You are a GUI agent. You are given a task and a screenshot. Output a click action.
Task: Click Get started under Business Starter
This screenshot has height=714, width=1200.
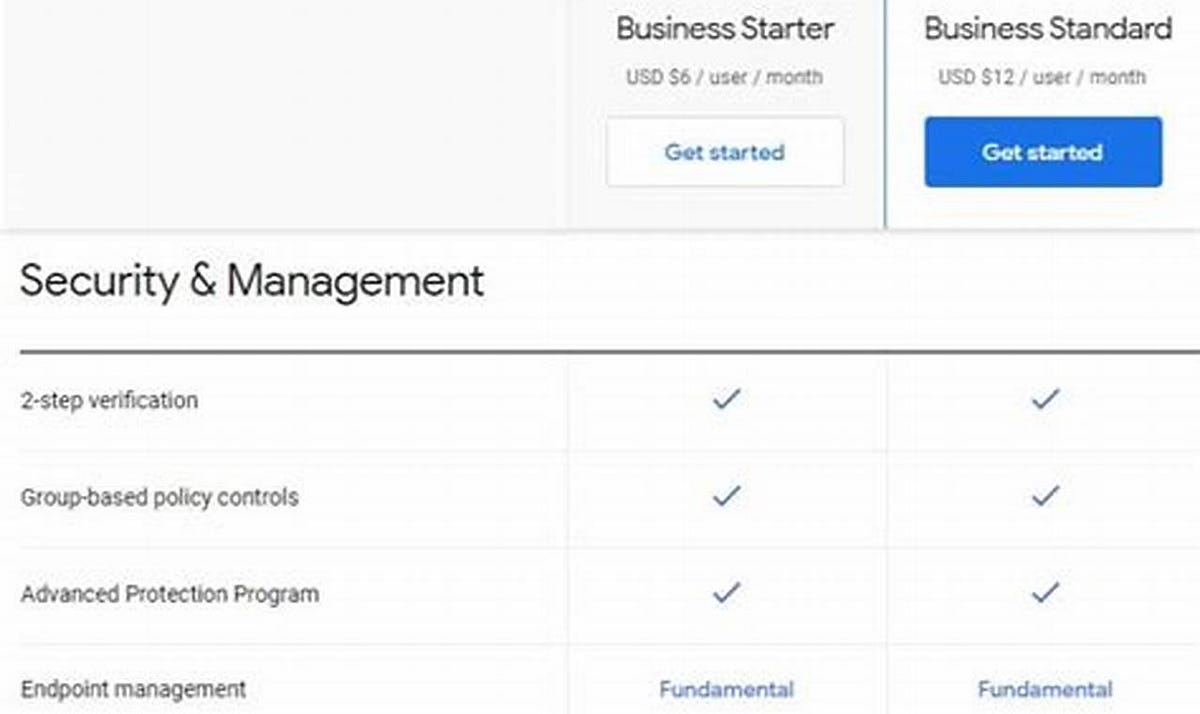click(724, 152)
